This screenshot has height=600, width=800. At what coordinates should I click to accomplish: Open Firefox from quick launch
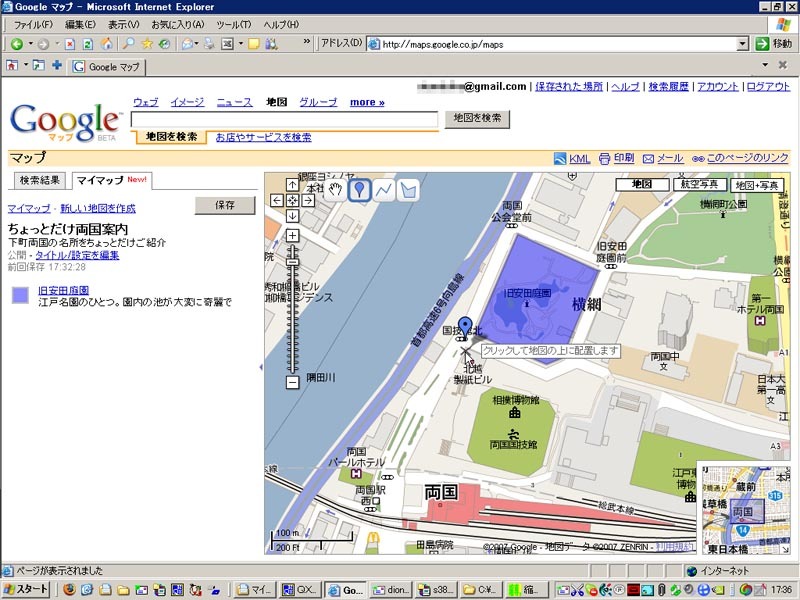point(69,590)
